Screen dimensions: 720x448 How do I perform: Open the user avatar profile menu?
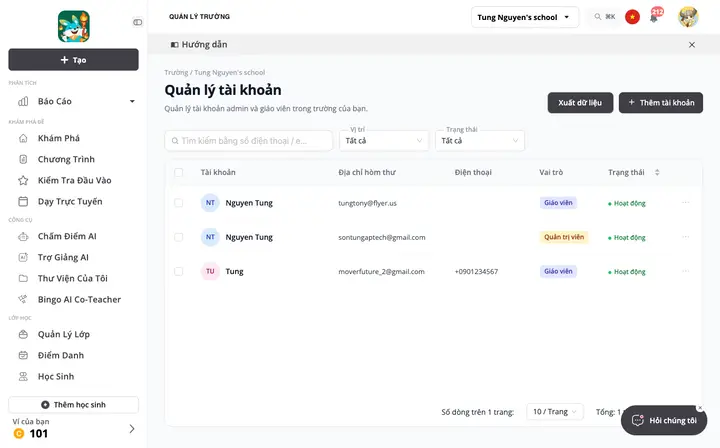pos(688,17)
